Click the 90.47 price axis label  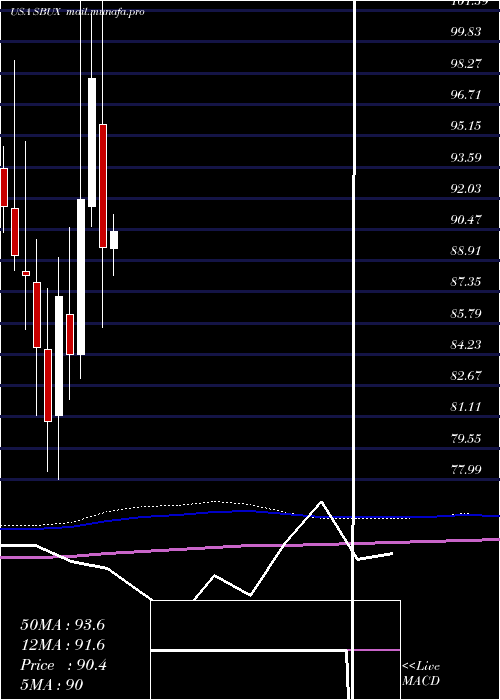[467, 219]
